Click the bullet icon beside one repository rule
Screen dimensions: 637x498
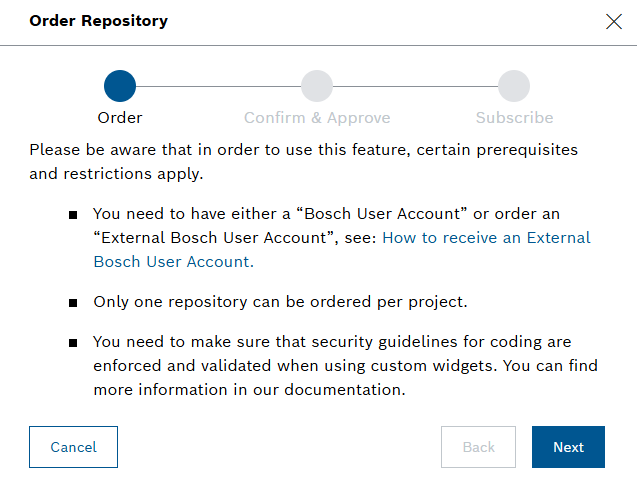[x=73, y=303]
